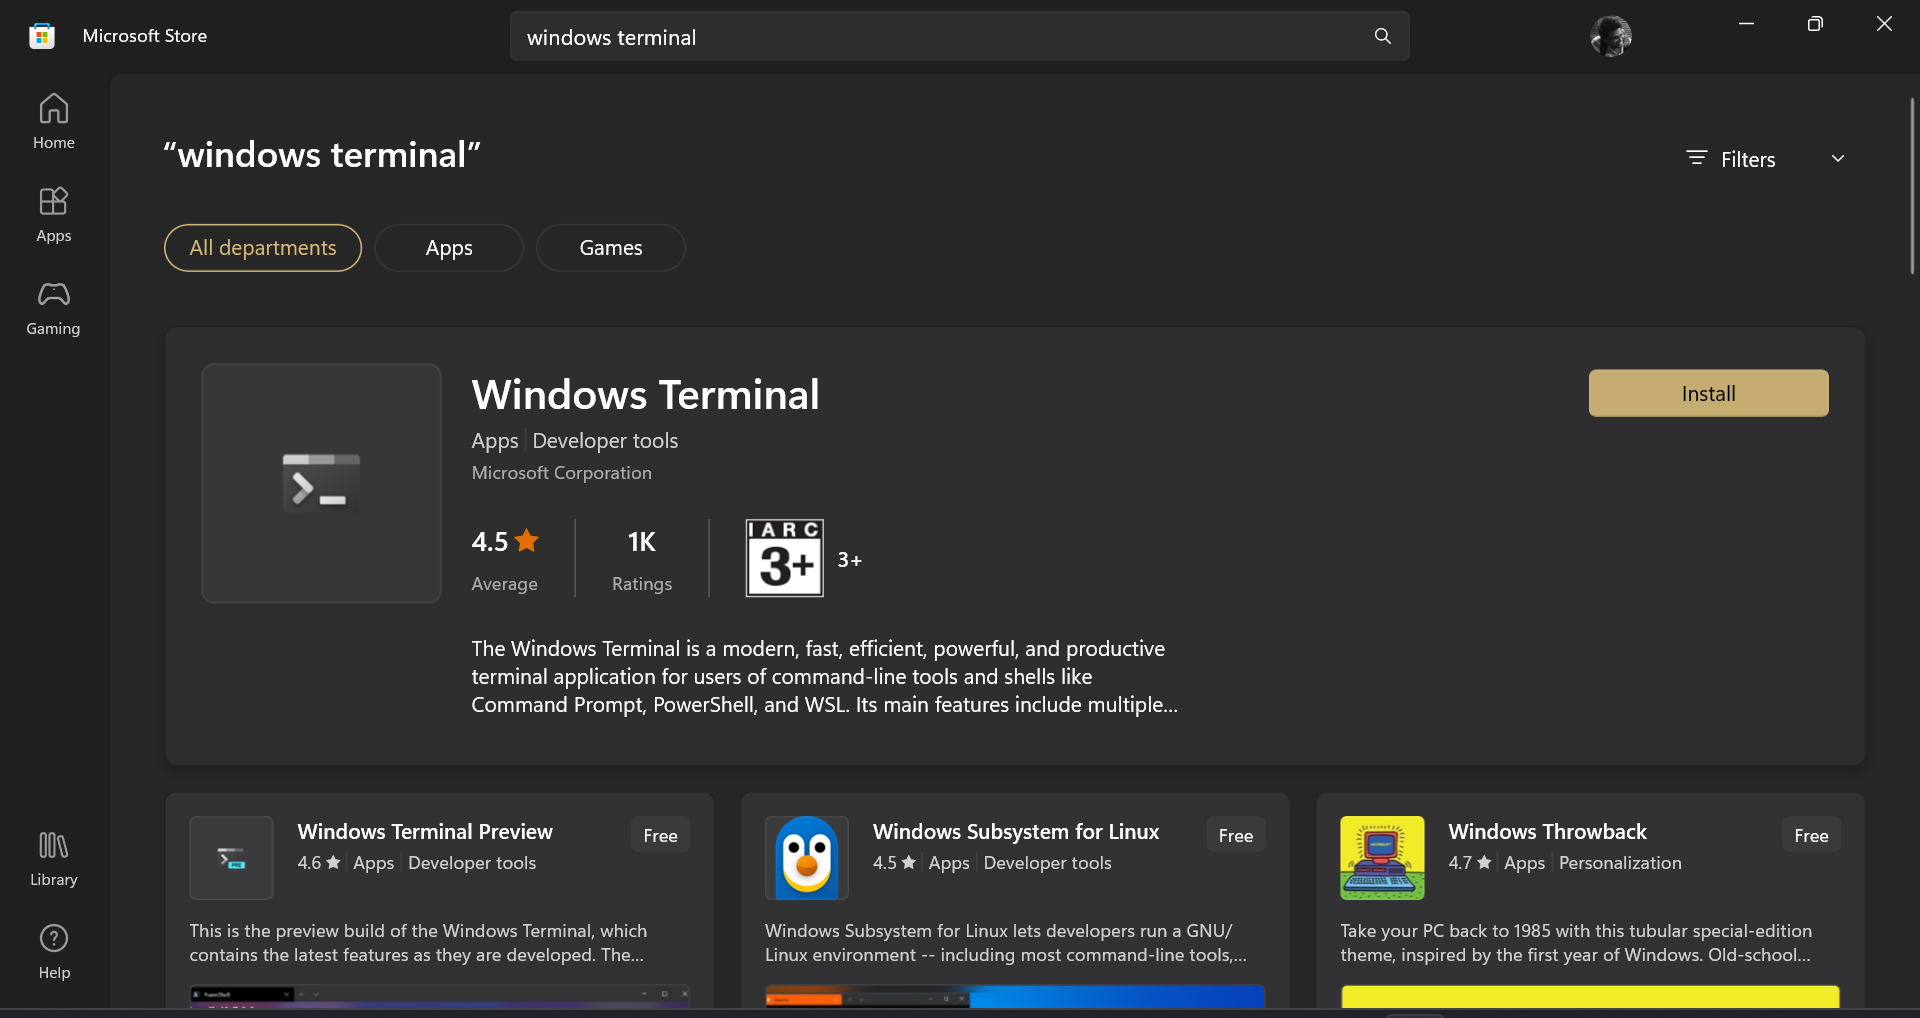Expand the Filters dropdown
1920x1018 pixels.
tap(1746, 159)
